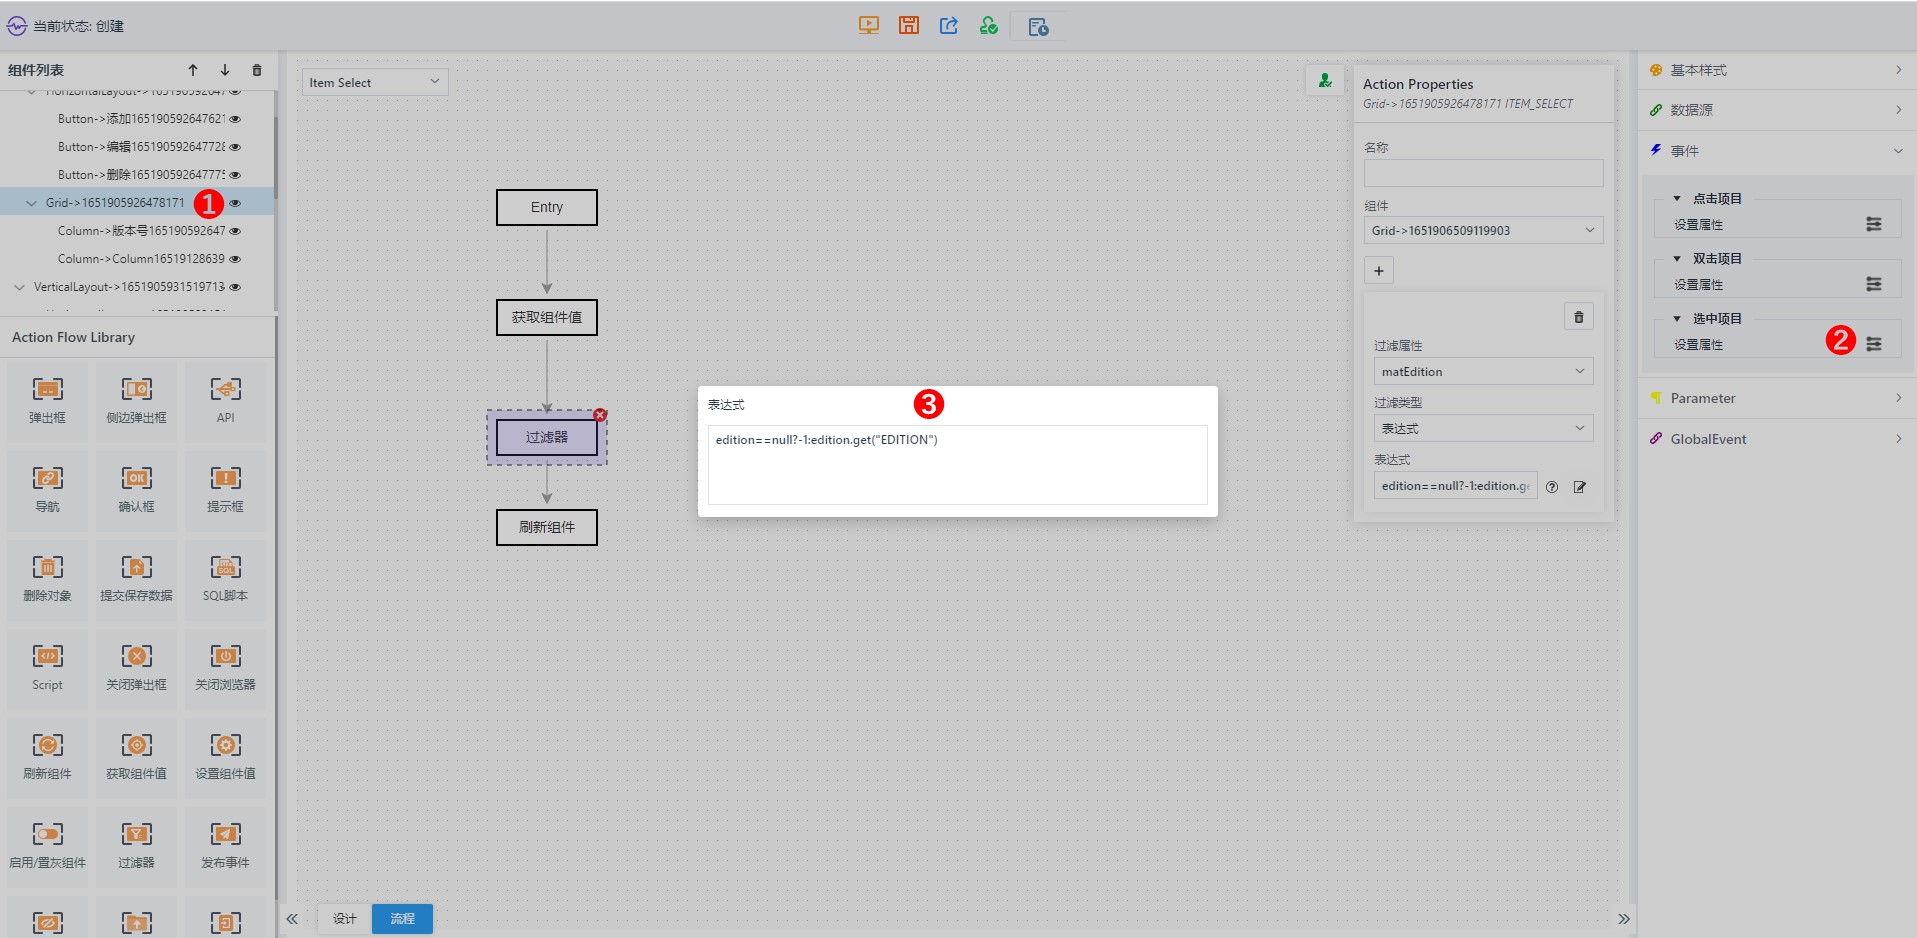This screenshot has height=938, width=1917.
Task: Toggle visibility of Column16519128639 component
Action: pyautogui.click(x=235, y=259)
